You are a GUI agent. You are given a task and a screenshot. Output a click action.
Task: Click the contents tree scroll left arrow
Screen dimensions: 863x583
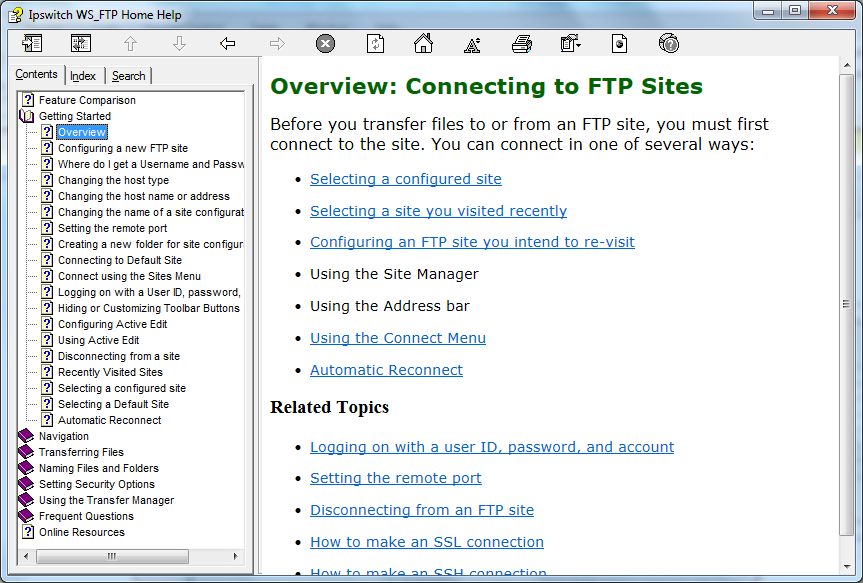[26, 556]
